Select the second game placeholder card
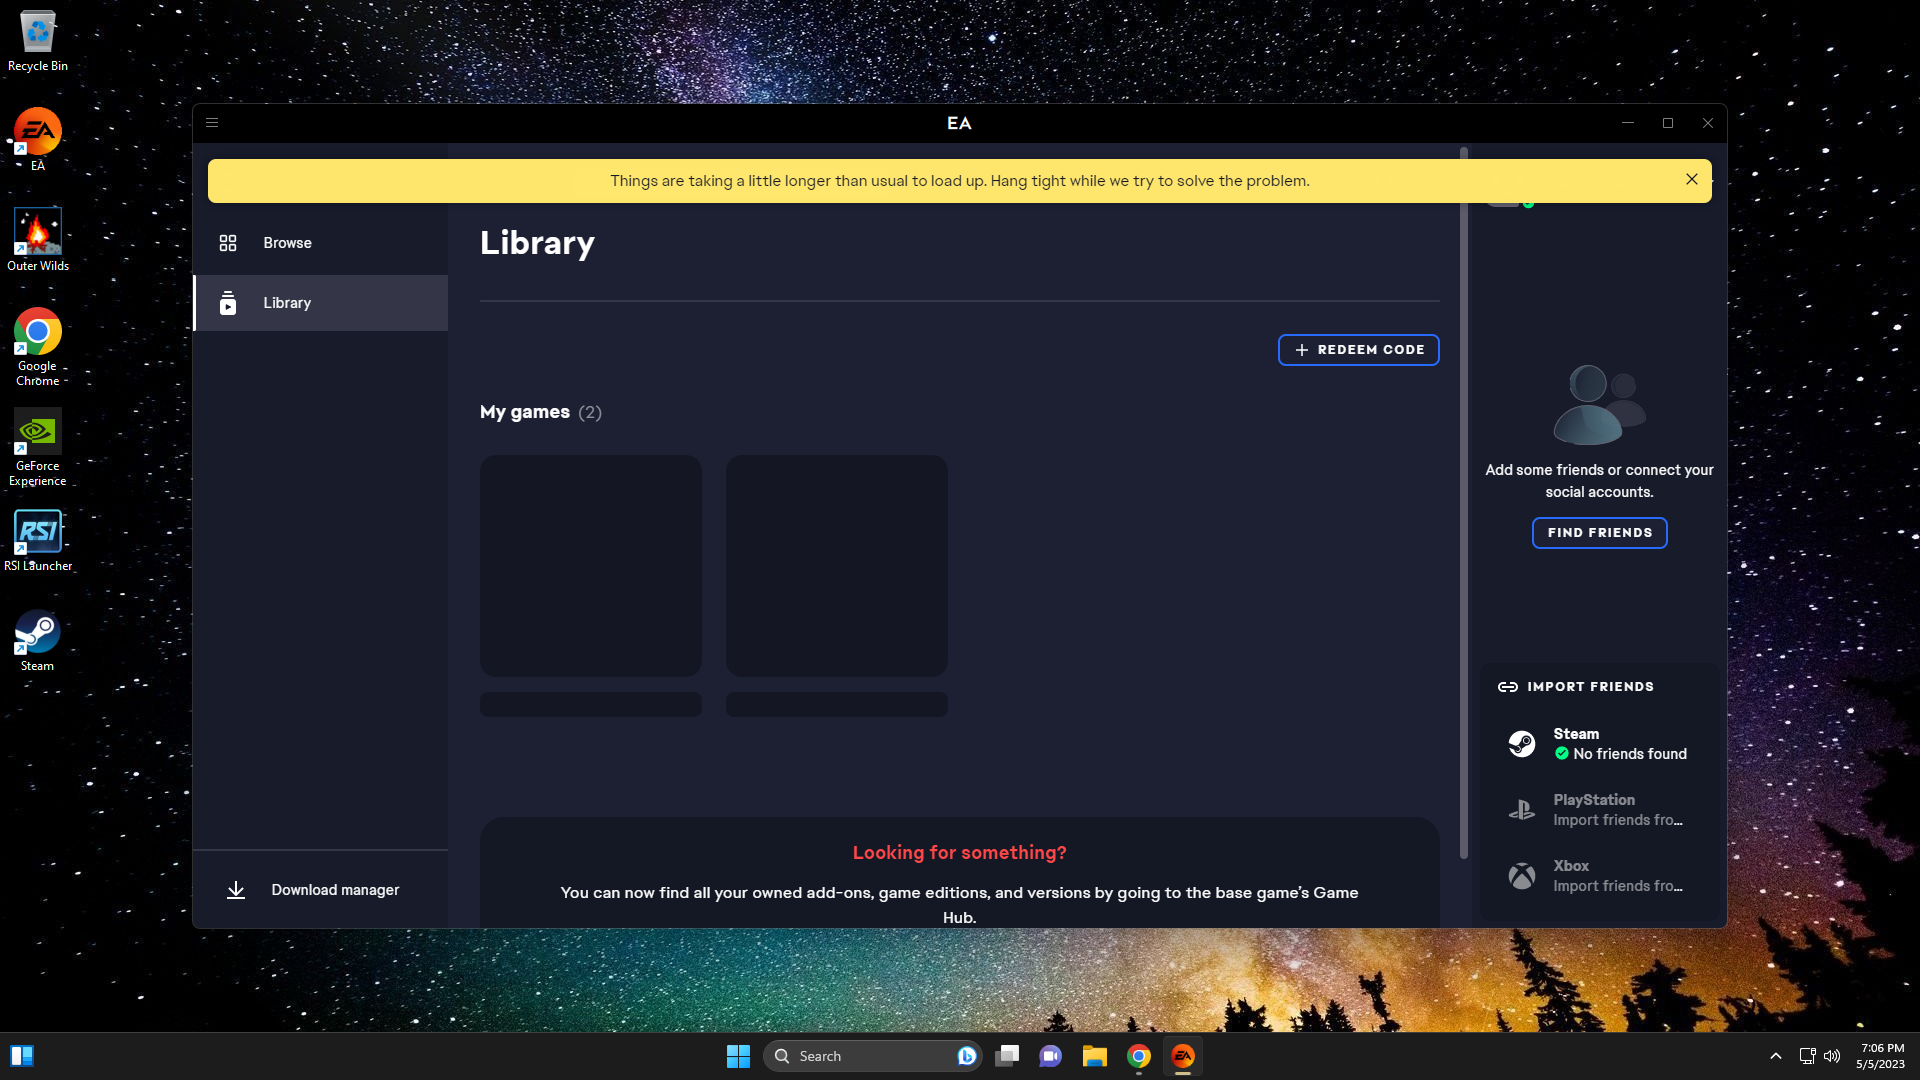The height and width of the screenshot is (1080, 1920). [x=837, y=566]
